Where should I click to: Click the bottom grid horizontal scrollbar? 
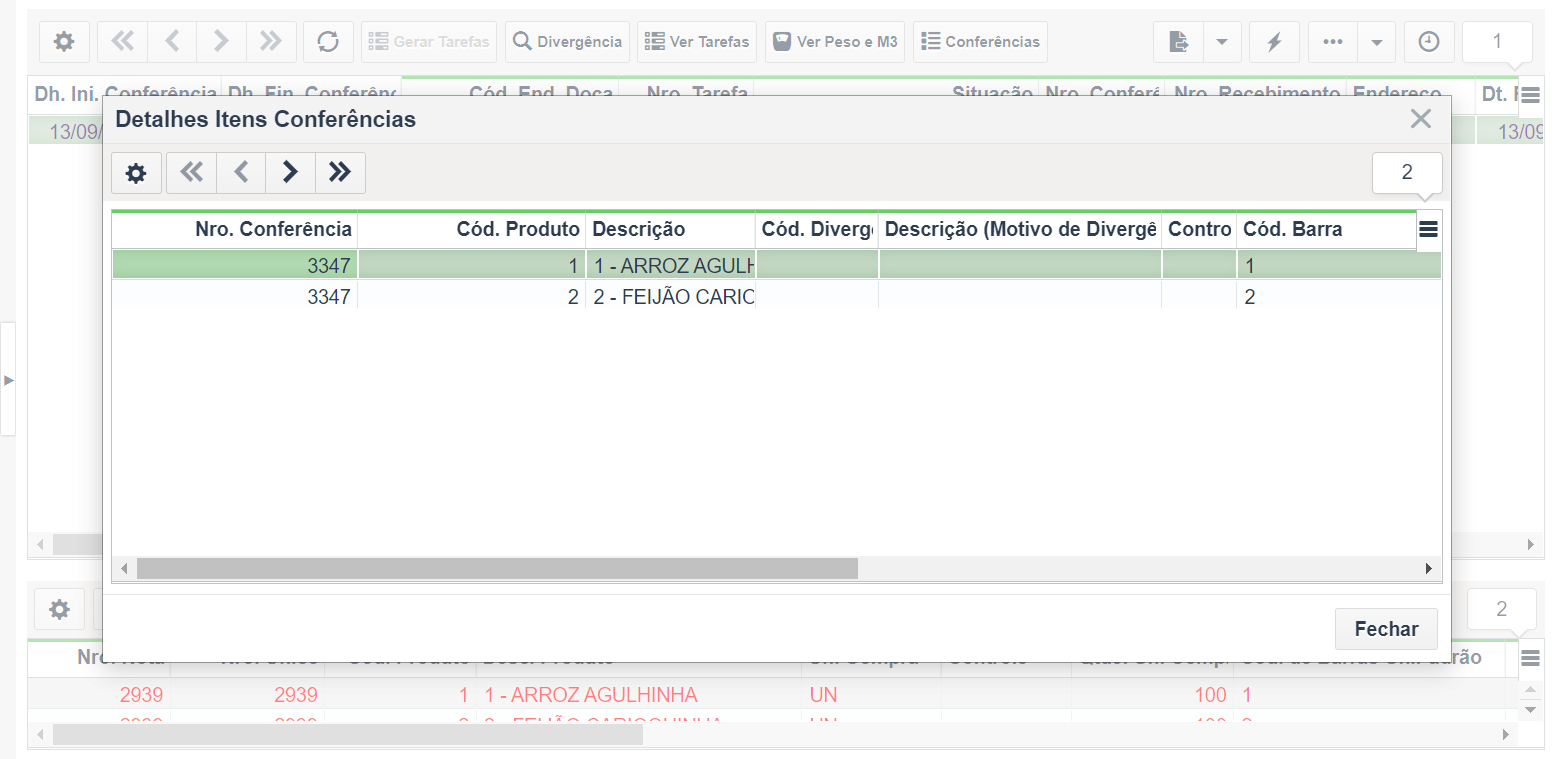[348, 734]
